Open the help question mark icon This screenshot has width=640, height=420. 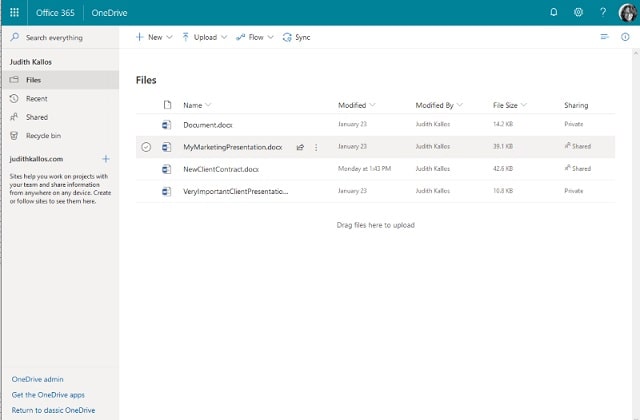(603, 12)
